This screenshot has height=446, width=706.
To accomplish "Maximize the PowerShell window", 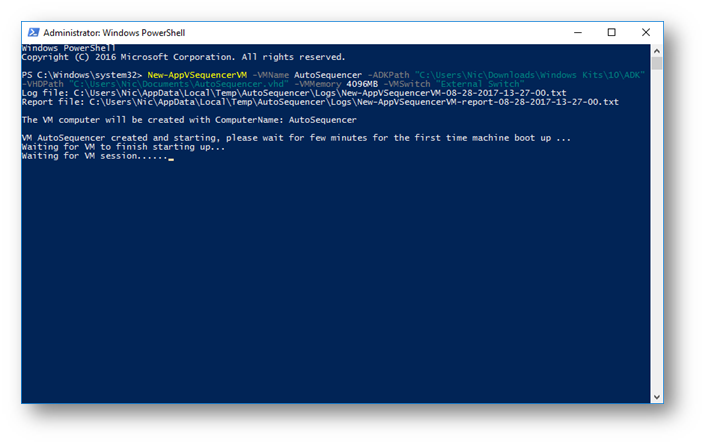I will point(611,32).
